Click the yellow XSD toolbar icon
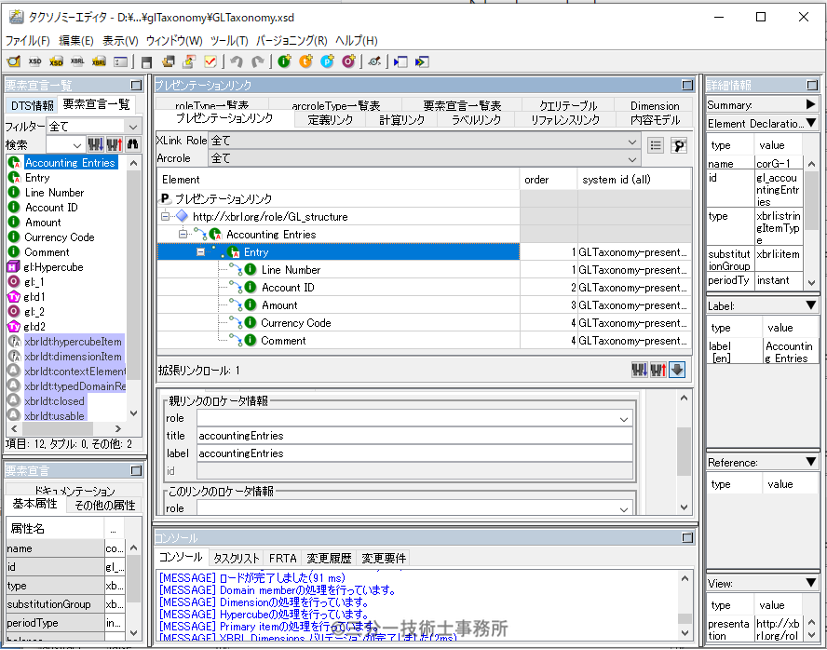Screen dimensions: 827x650 (56, 62)
